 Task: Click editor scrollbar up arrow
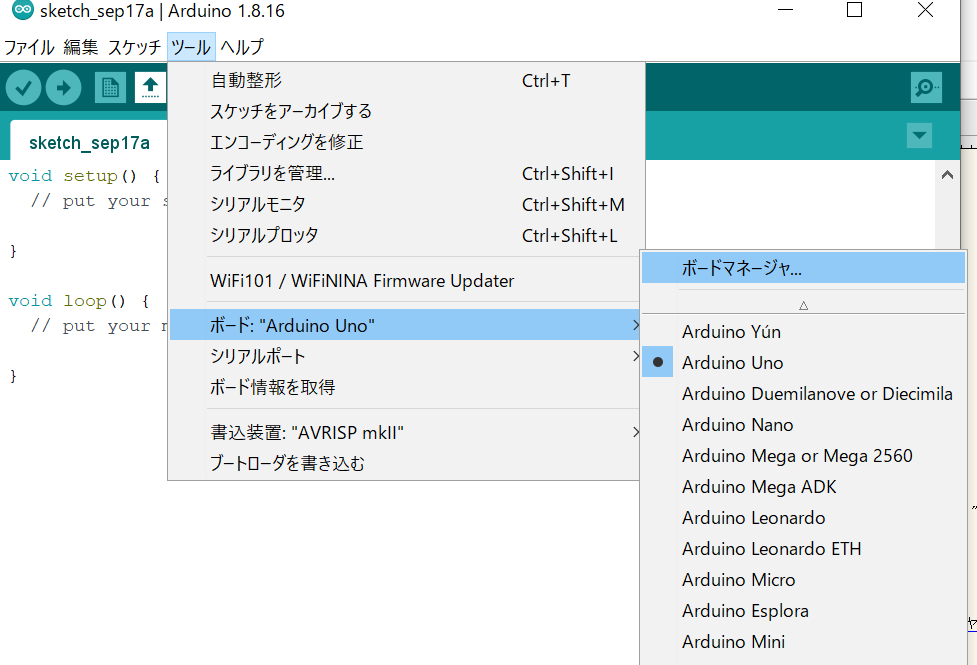point(947,175)
